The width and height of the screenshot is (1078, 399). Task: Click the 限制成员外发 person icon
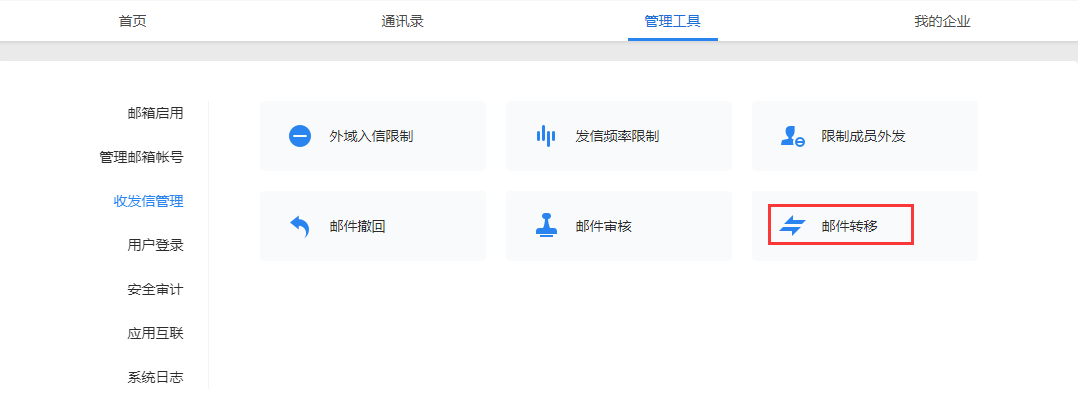[792, 136]
